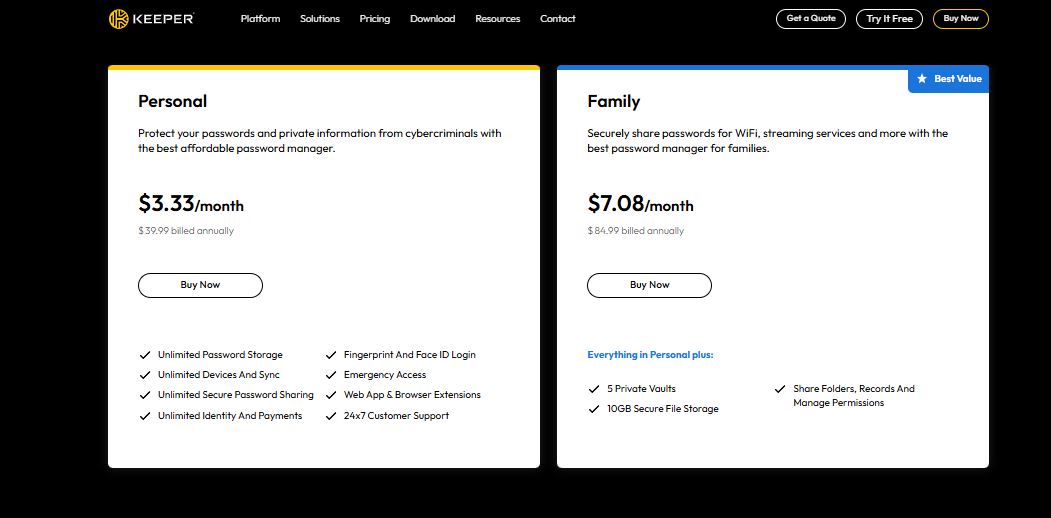Click checkmark beside Share Folders, Records
1051x518 pixels.
tap(780, 389)
